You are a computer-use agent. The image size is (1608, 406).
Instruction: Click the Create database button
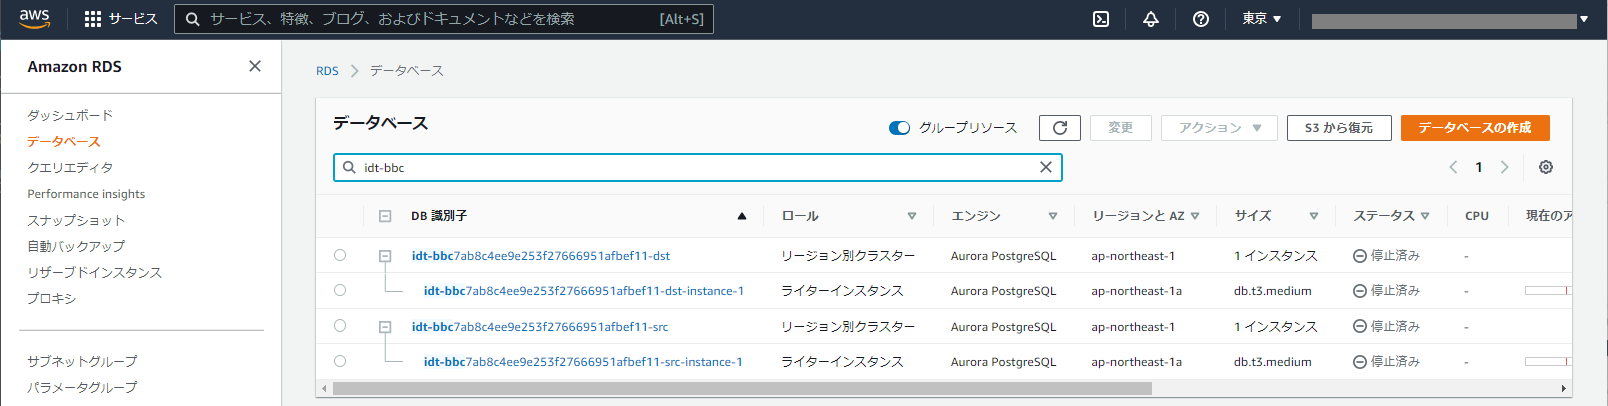pyautogui.click(x=1475, y=128)
